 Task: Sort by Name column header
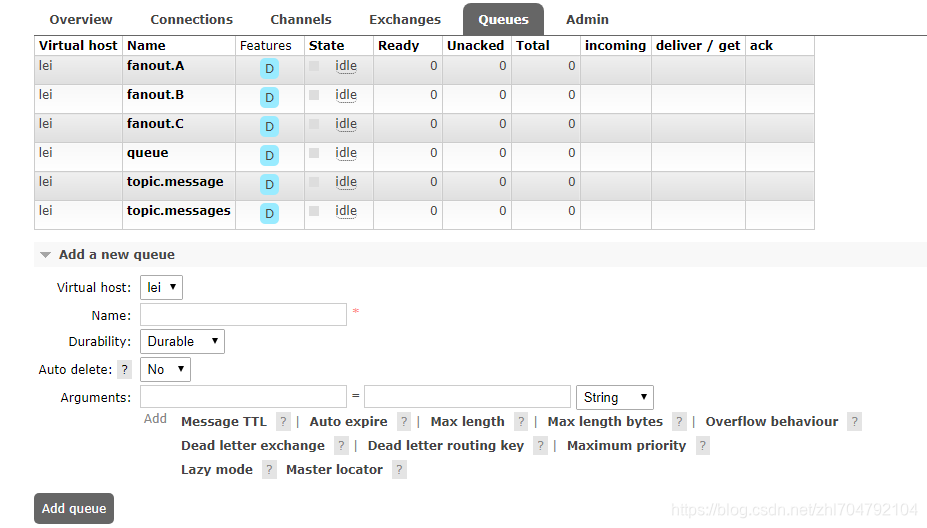tap(146, 46)
